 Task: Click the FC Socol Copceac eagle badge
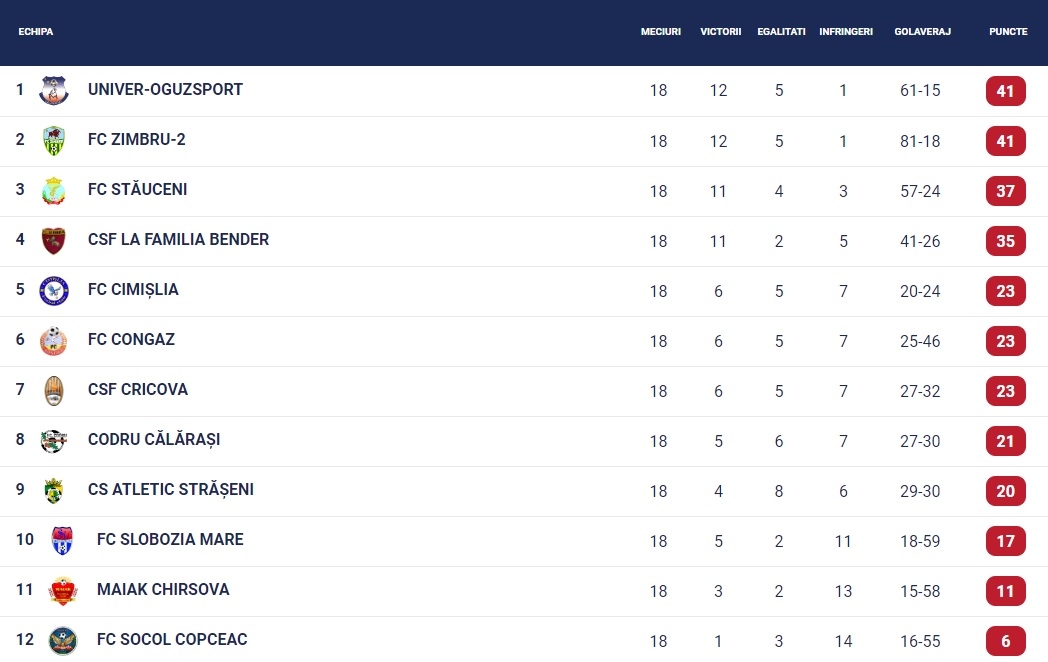coord(63,641)
